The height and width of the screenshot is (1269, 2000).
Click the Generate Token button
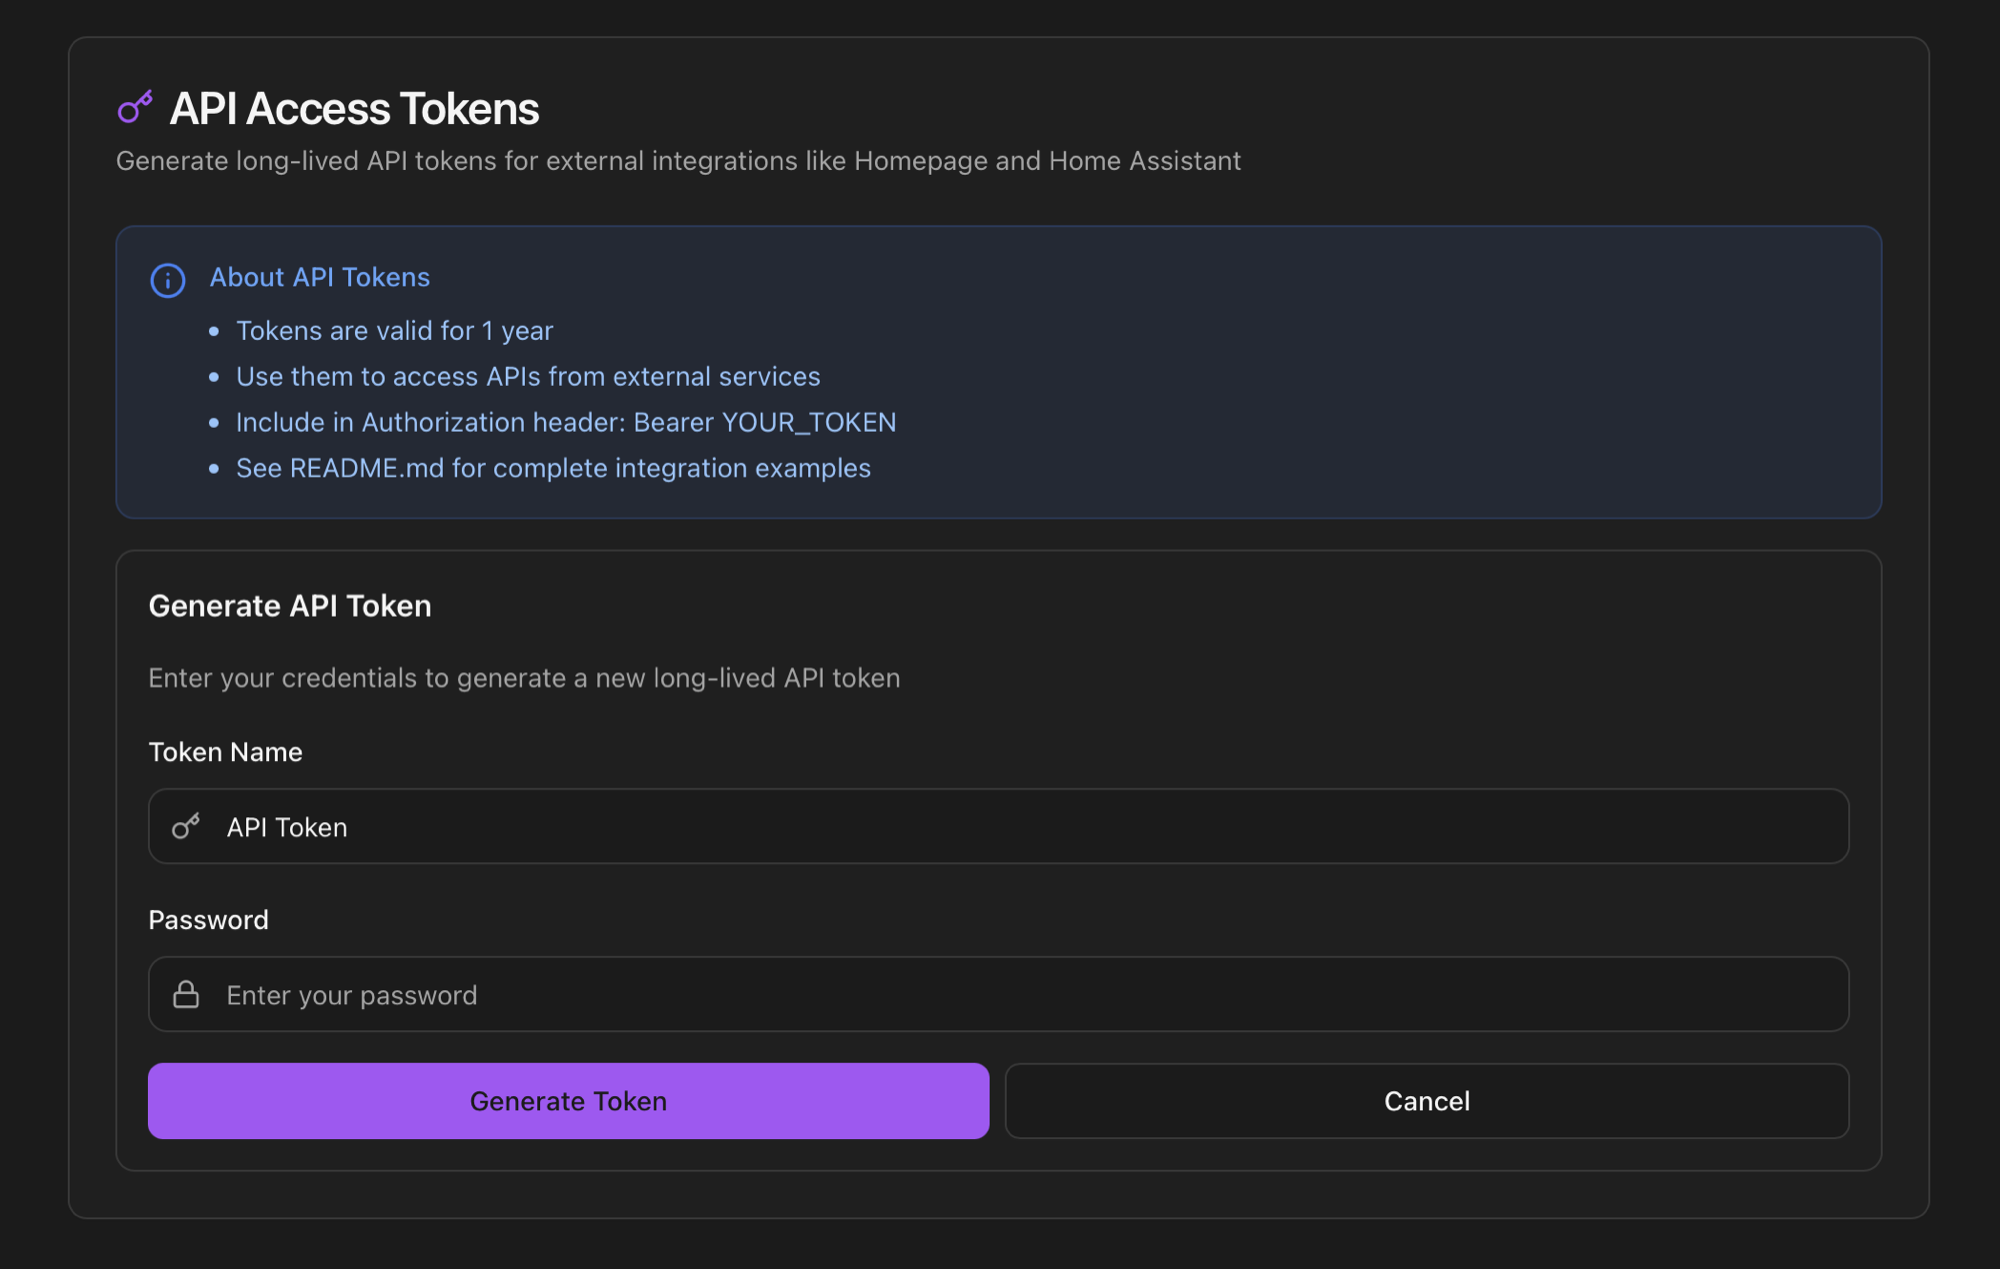click(x=568, y=1101)
